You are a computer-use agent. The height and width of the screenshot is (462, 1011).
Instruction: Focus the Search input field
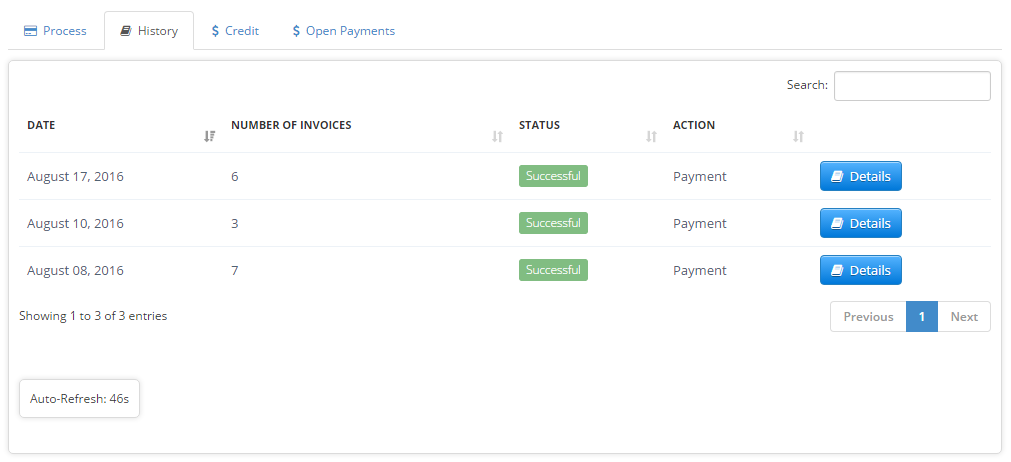coord(912,86)
